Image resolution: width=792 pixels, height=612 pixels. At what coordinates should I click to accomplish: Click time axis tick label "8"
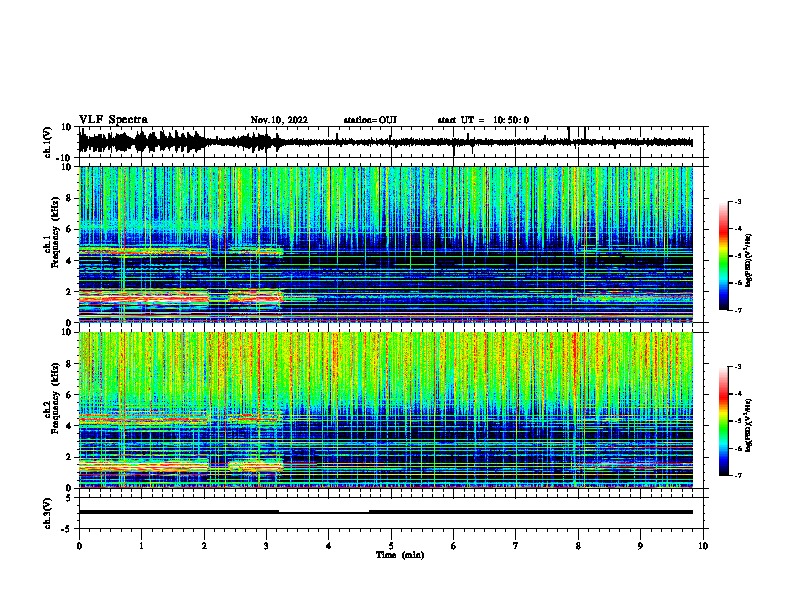click(x=578, y=546)
